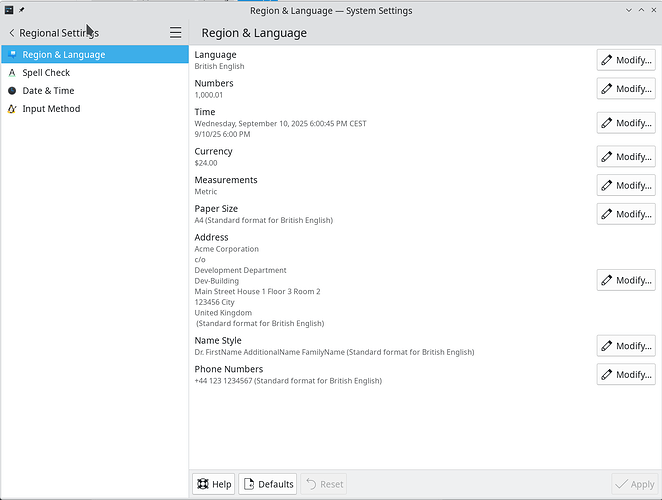Click the Help button
Viewport: 662px width, 500px height.
pos(214,484)
